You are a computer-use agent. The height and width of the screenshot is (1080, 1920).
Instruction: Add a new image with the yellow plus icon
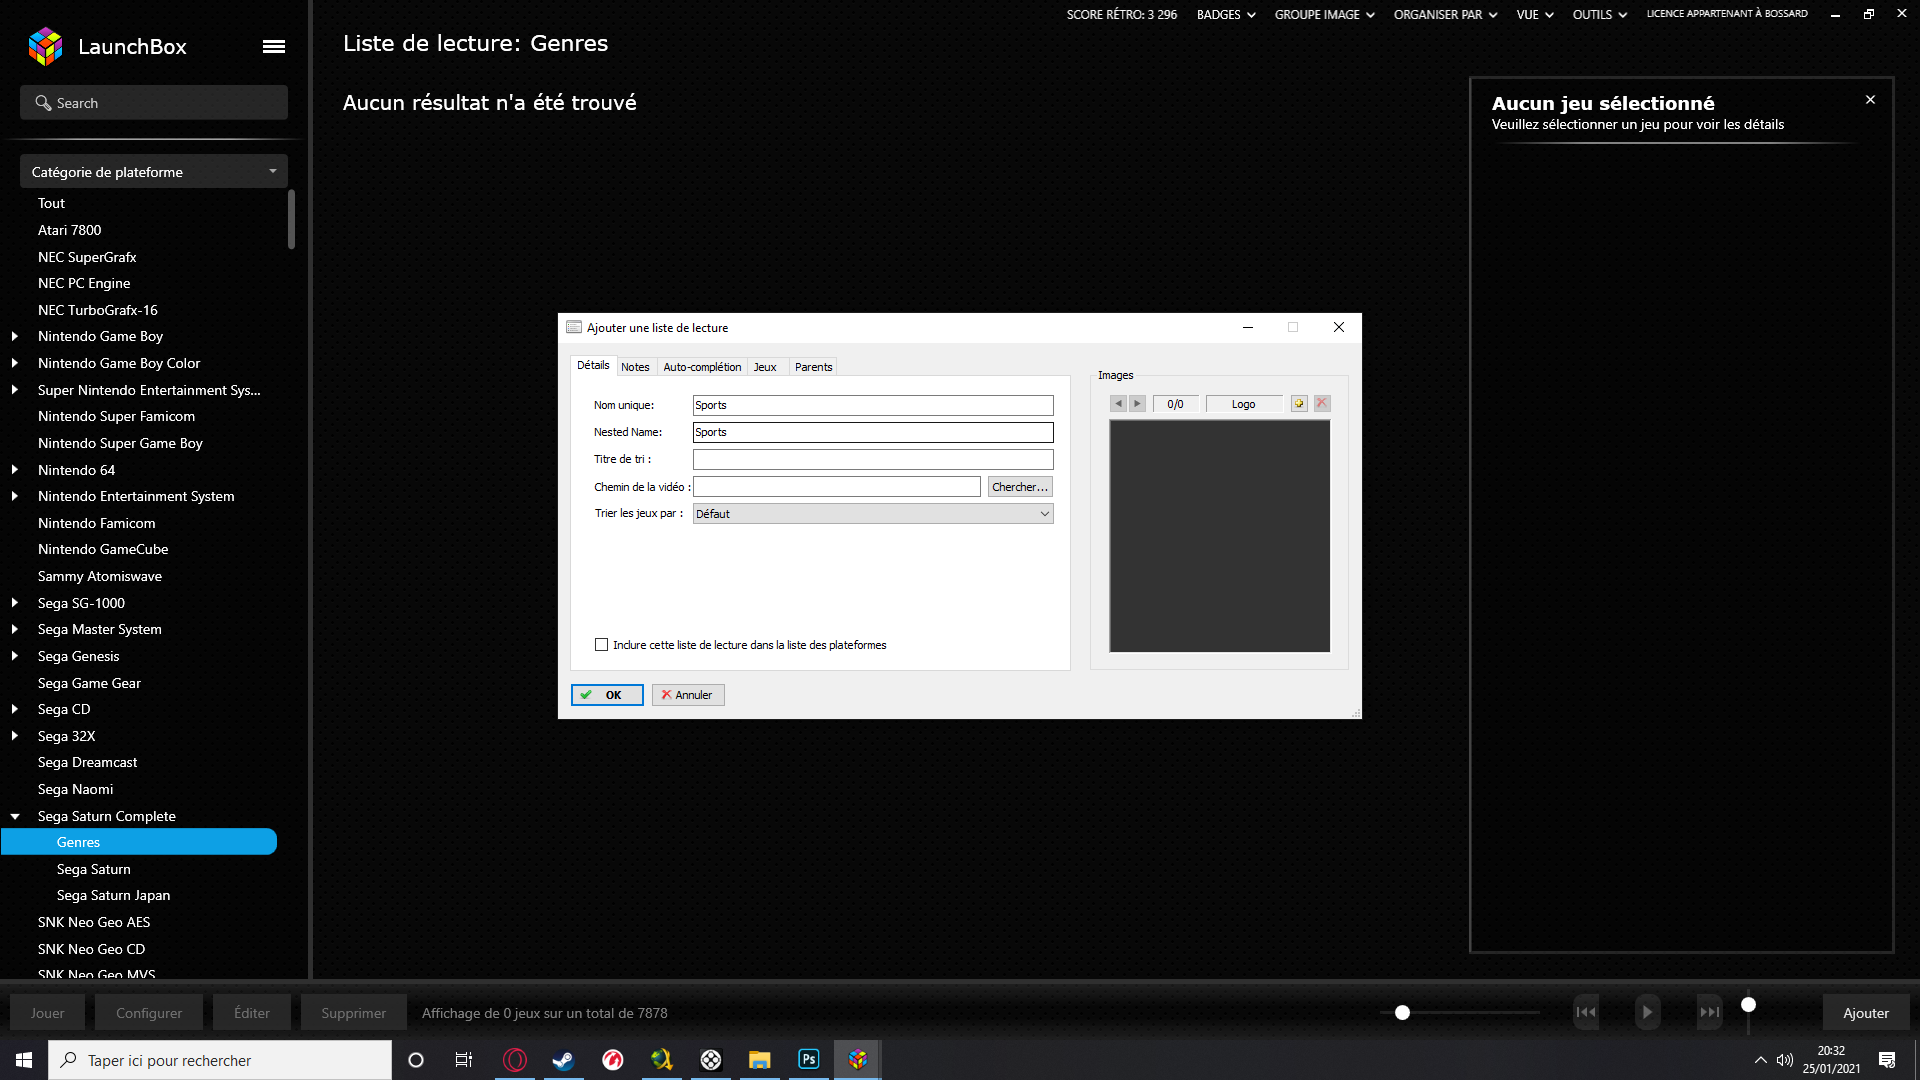click(x=1299, y=404)
